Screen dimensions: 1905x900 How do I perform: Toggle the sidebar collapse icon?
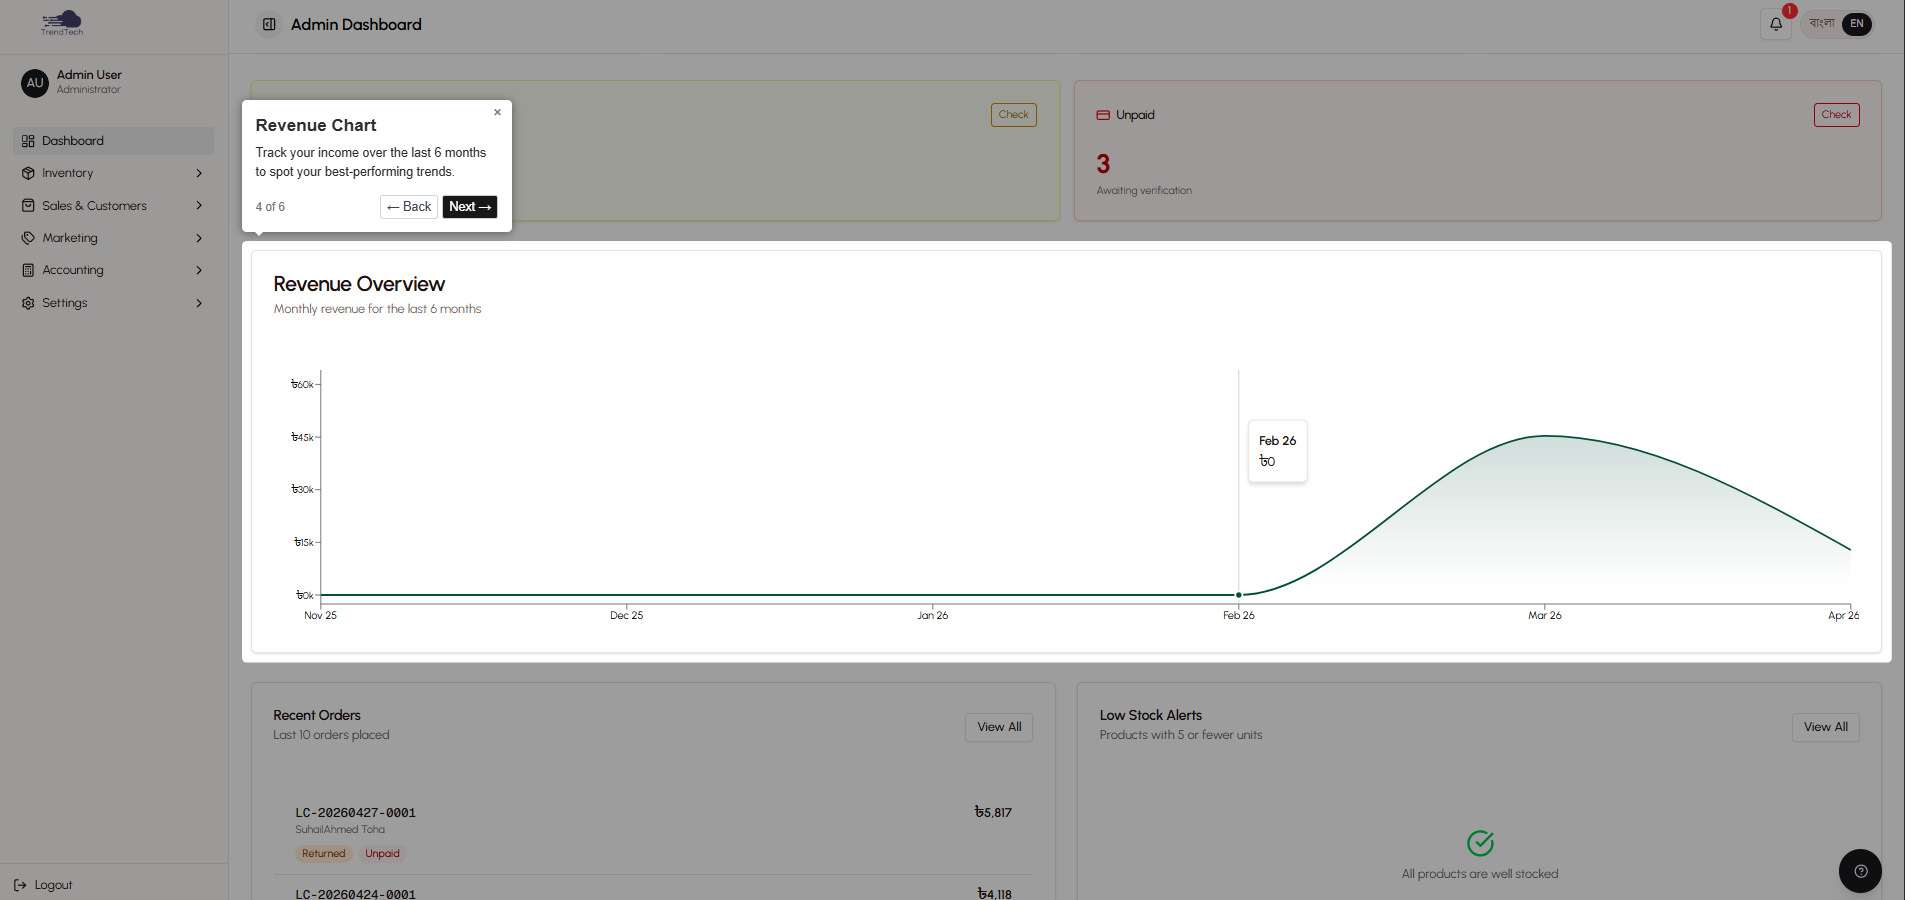[269, 24]
